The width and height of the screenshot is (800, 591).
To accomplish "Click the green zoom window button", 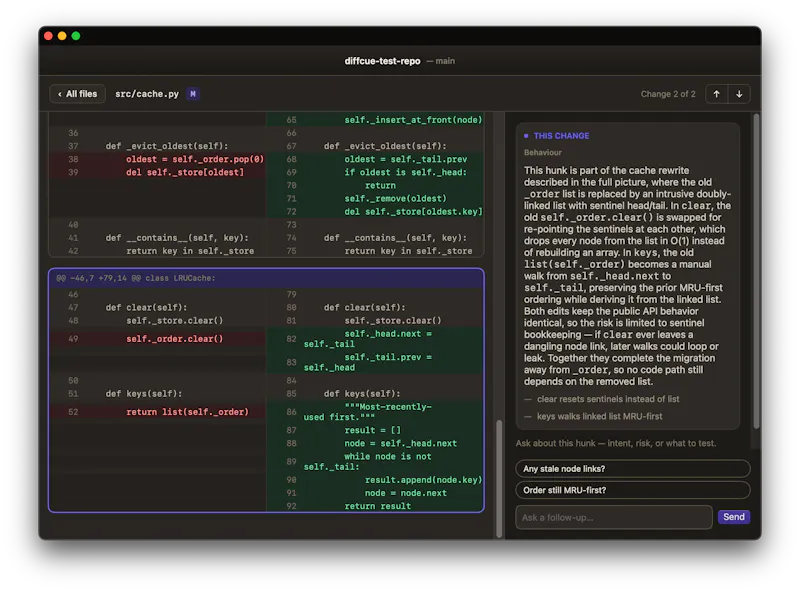I will tap(76, 36).
